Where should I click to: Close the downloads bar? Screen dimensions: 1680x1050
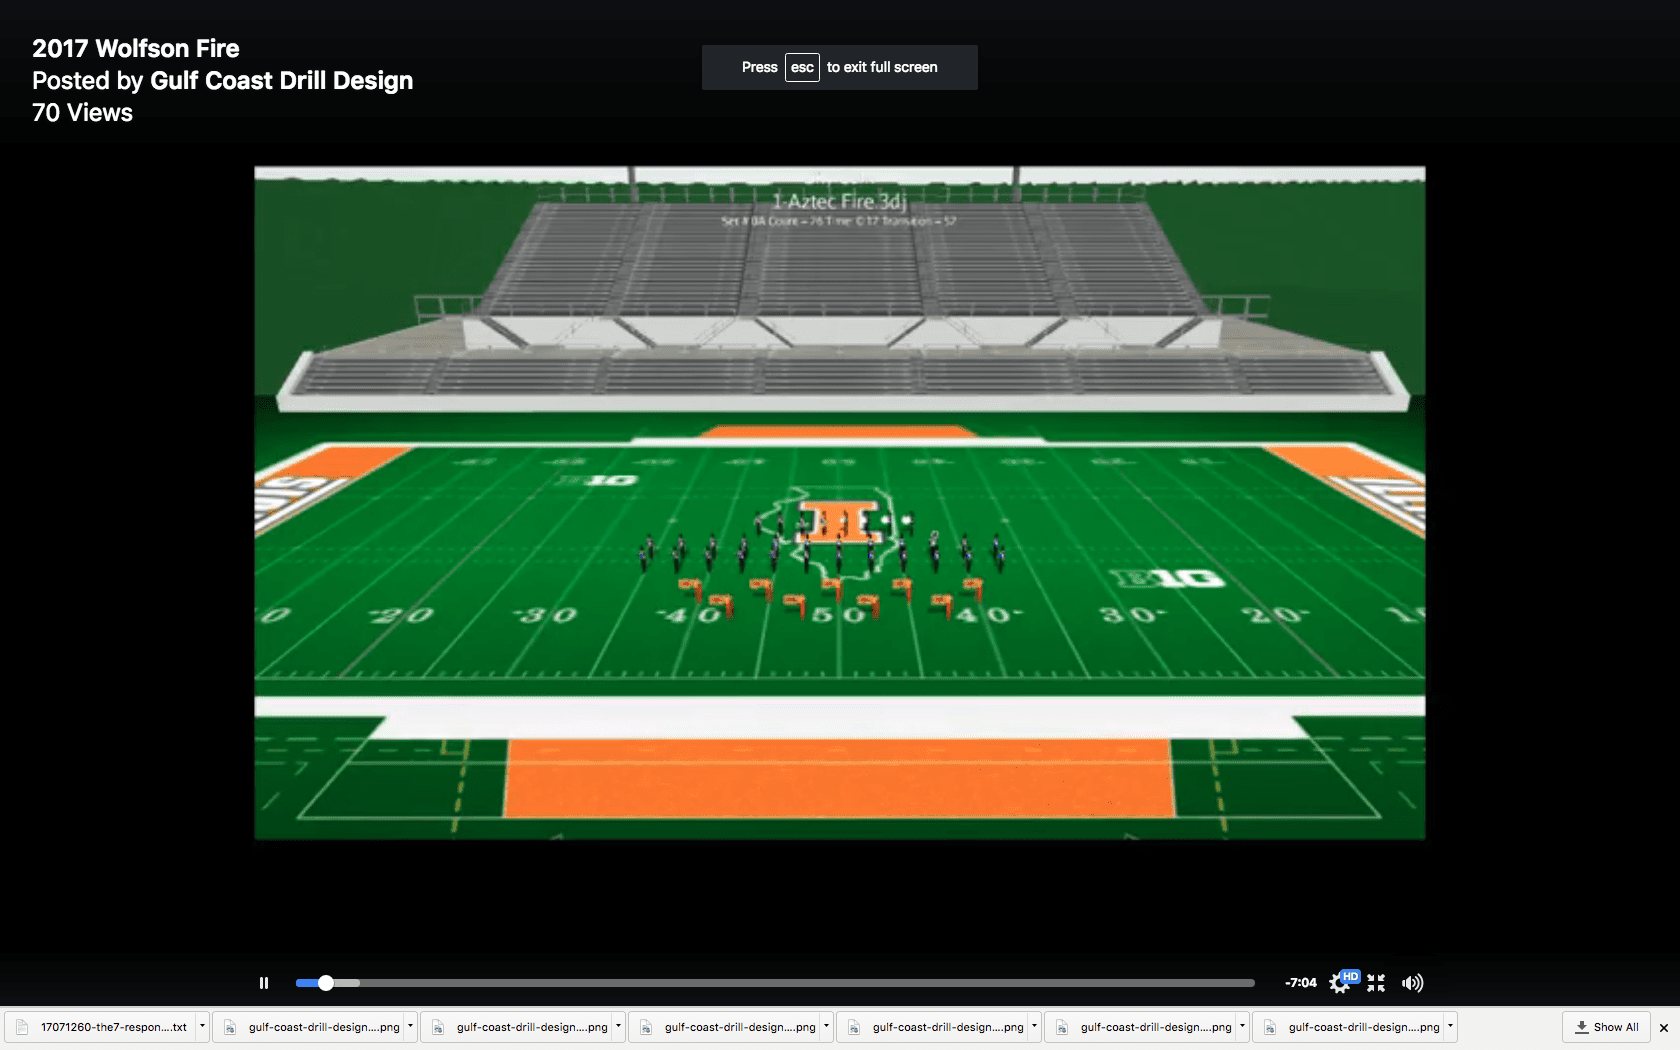click(1664, 1028)
